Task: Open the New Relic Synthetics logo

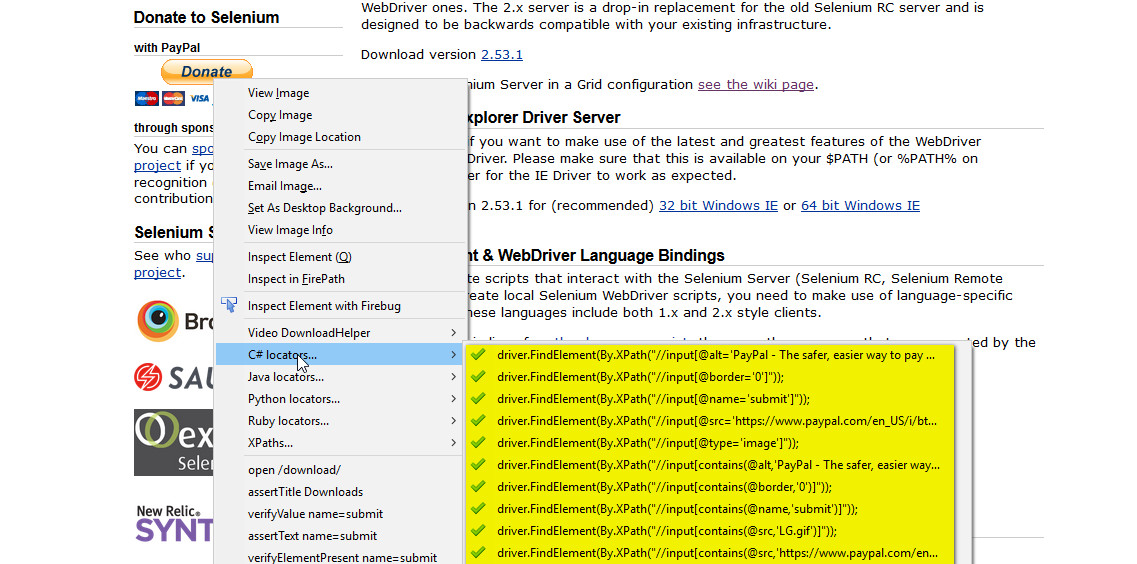Action: (x=174, y=523)
